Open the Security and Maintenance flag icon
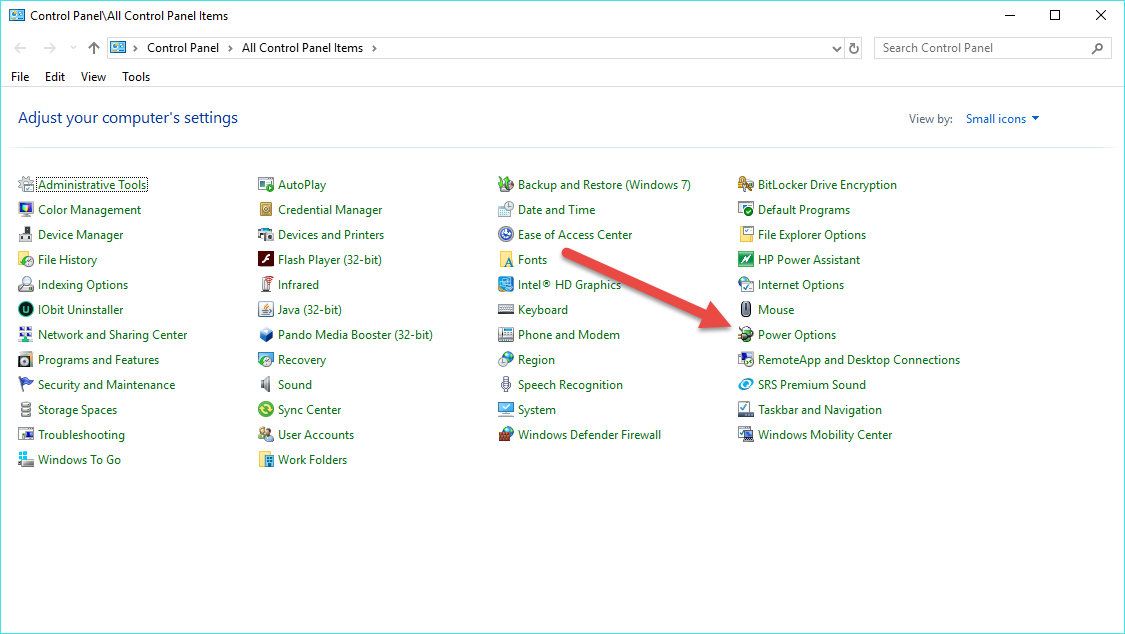1125x634 pixels. (x=26, y=384)
